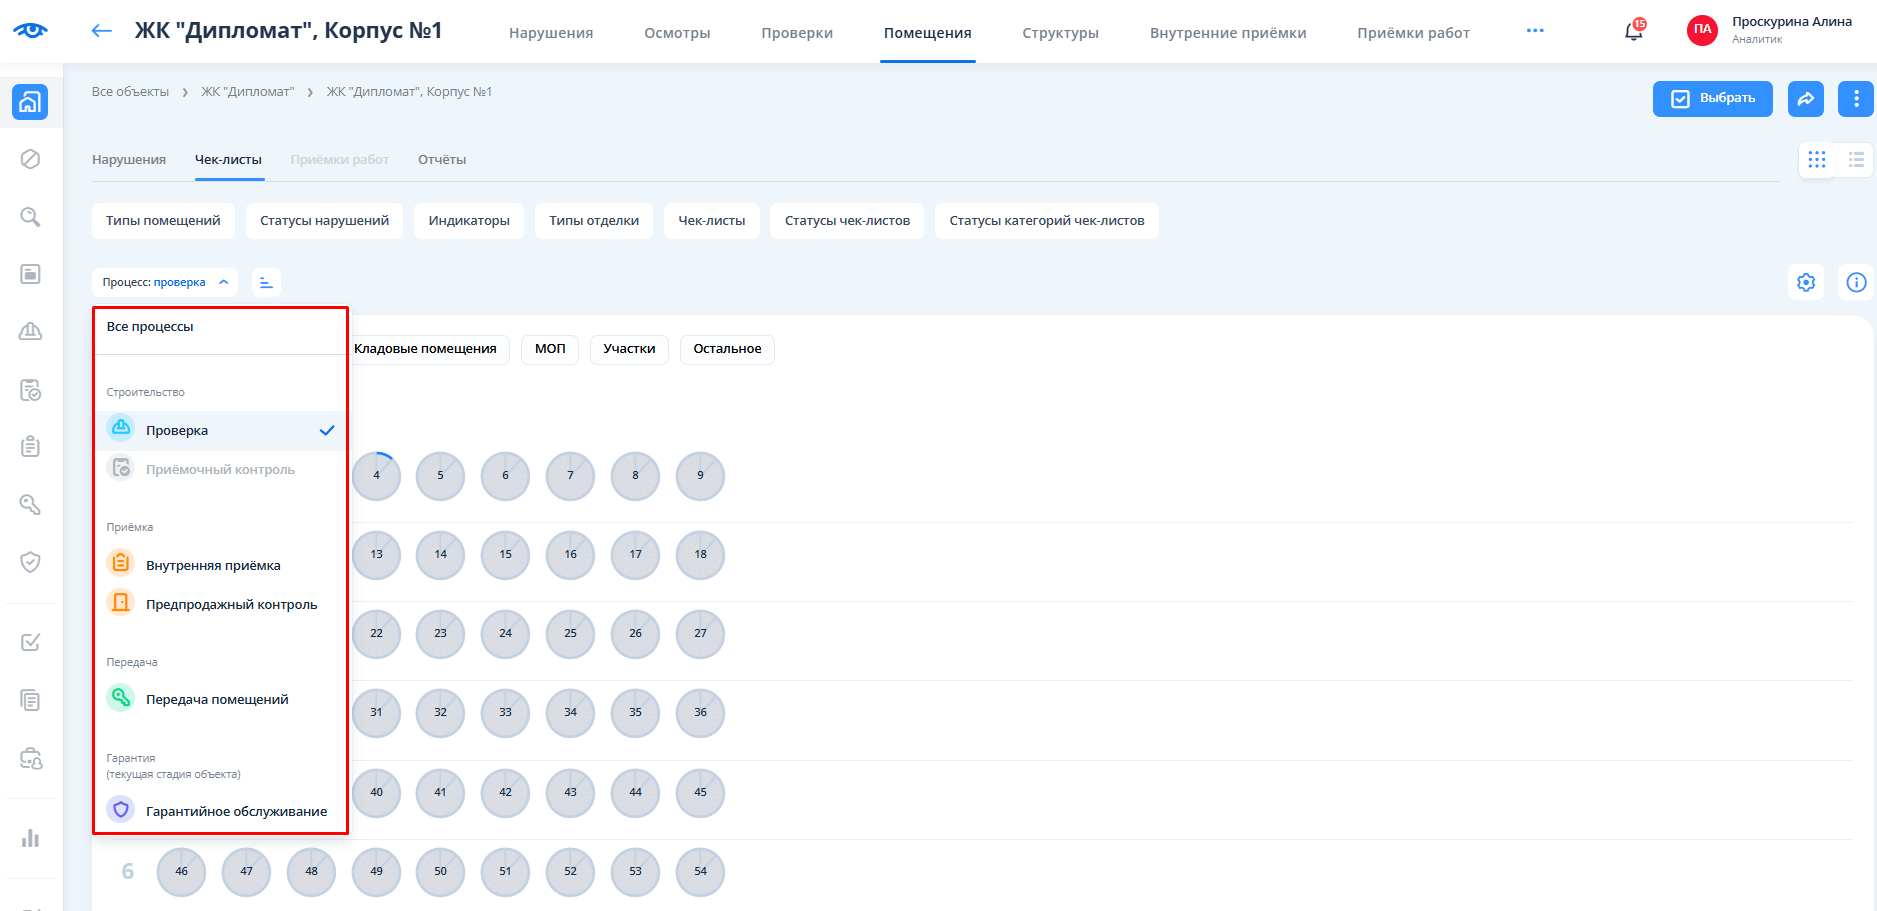Open the share arrow button
Image resolution: width=1877 pixels, height=911 pixels.
coord(1805,99)
